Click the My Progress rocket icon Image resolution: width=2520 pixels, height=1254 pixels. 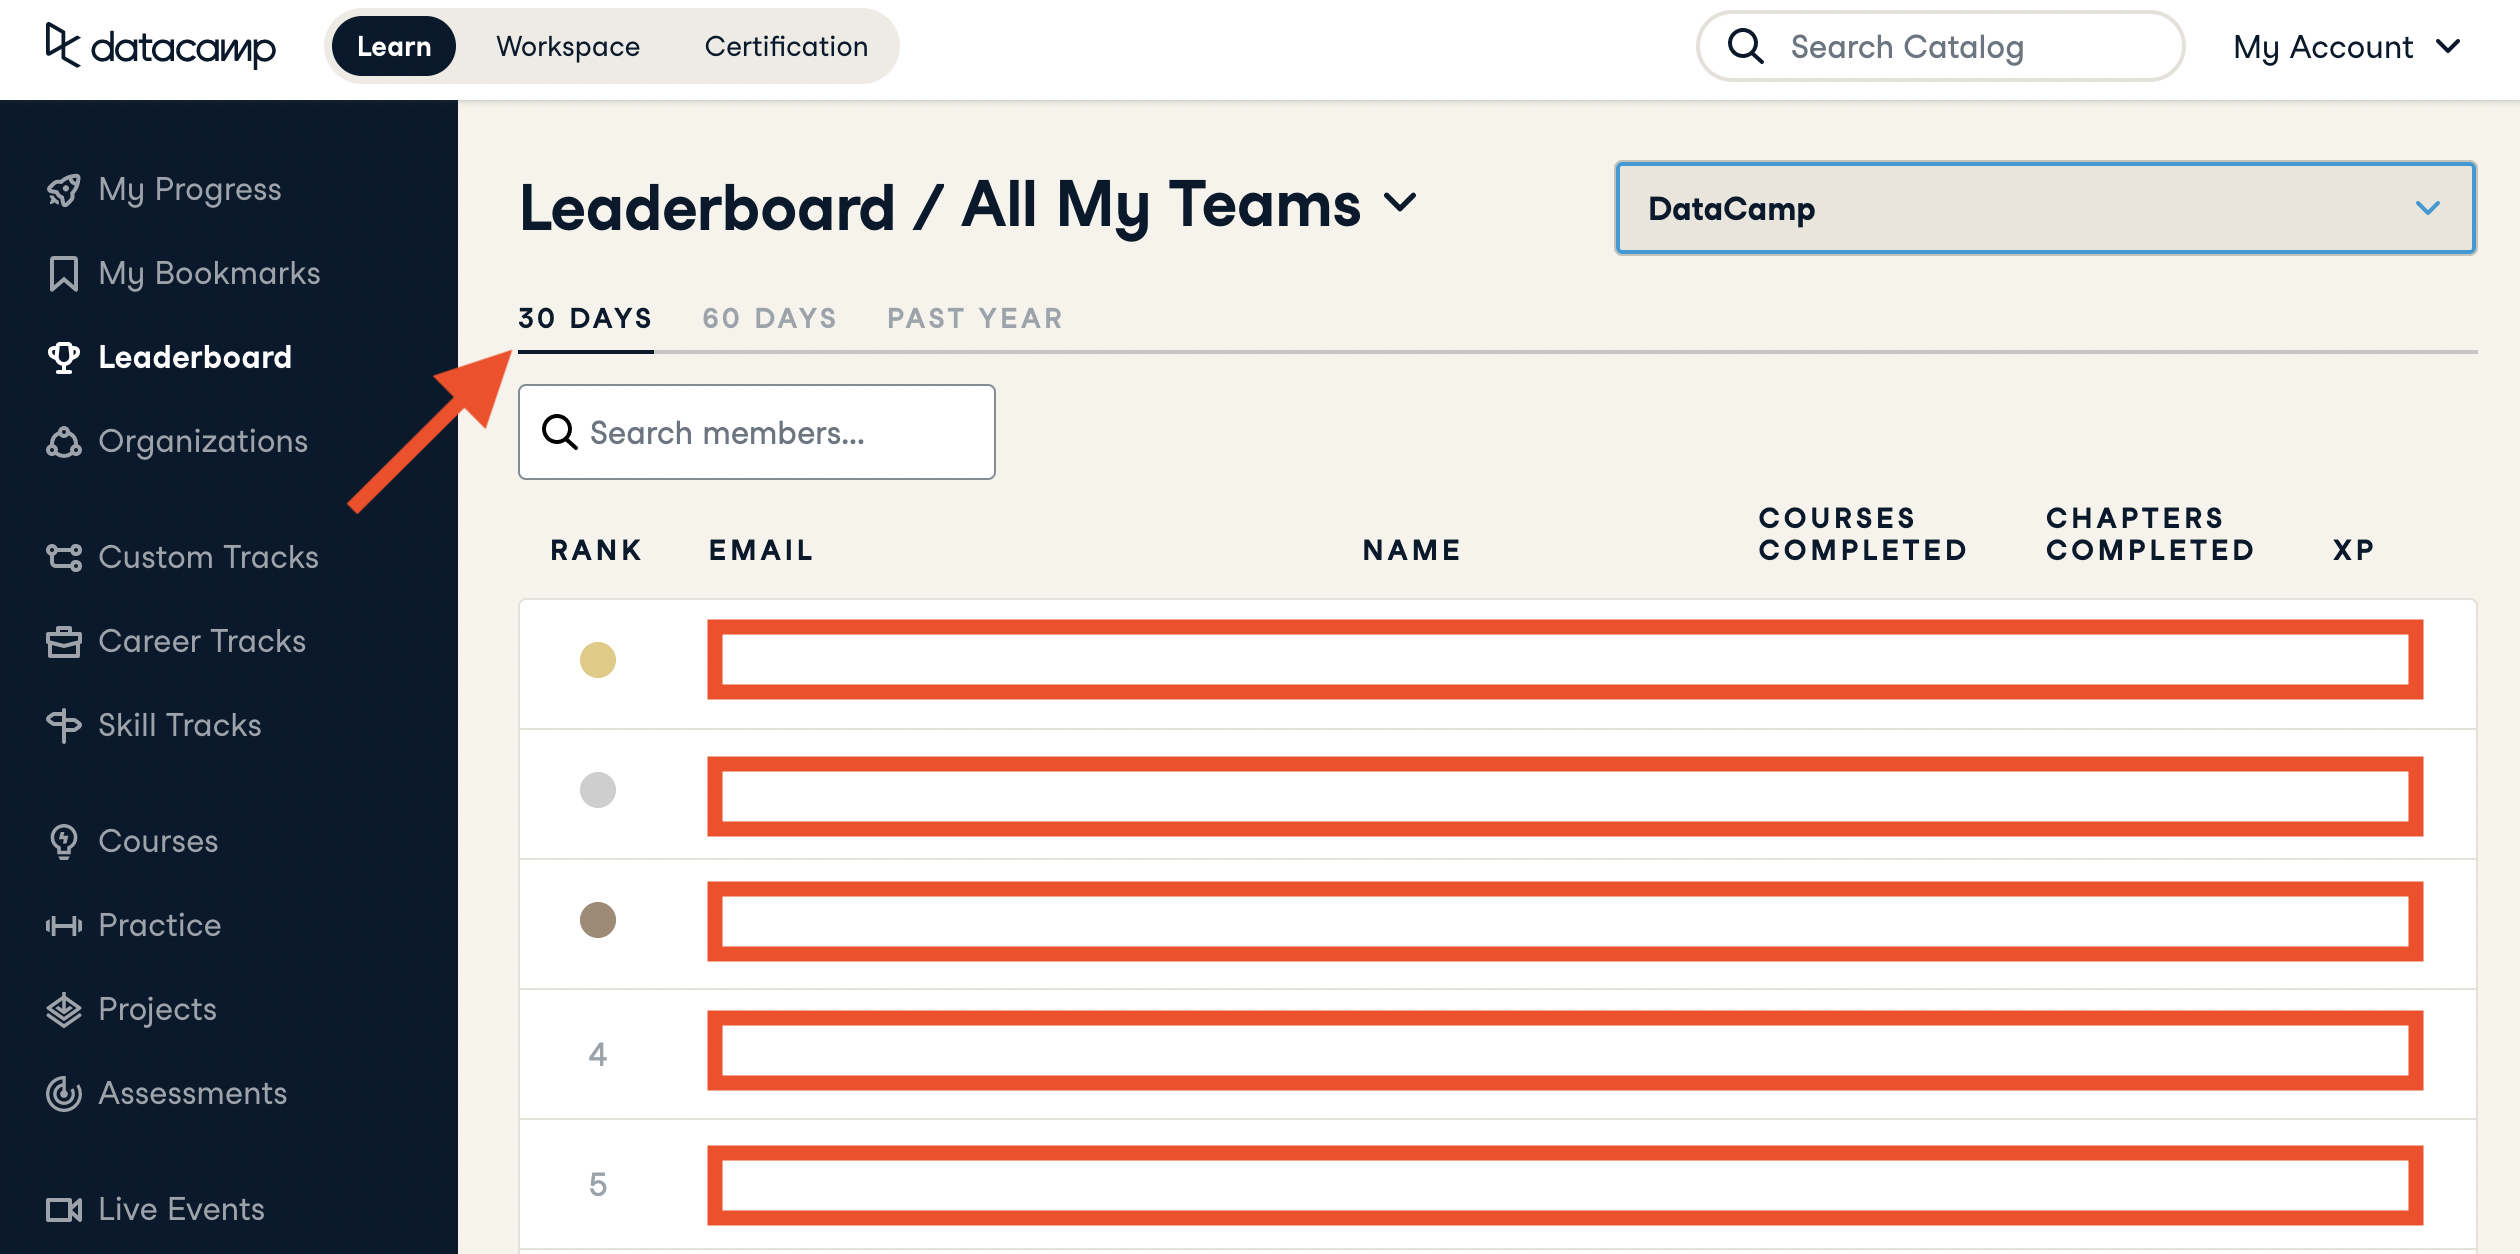point(64,190)
